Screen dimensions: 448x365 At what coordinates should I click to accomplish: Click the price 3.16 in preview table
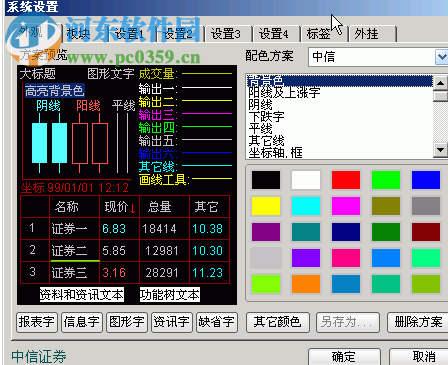(x=114, y=273)
